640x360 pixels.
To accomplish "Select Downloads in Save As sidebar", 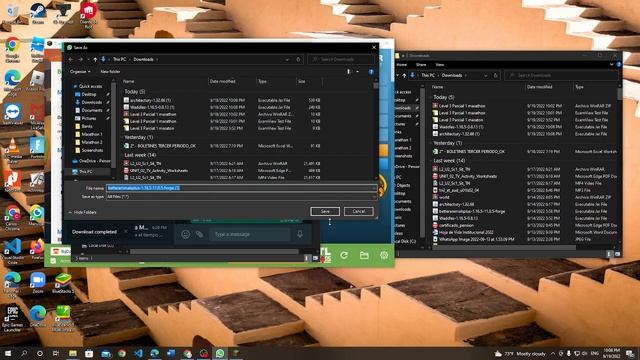I will pos(91,102).
